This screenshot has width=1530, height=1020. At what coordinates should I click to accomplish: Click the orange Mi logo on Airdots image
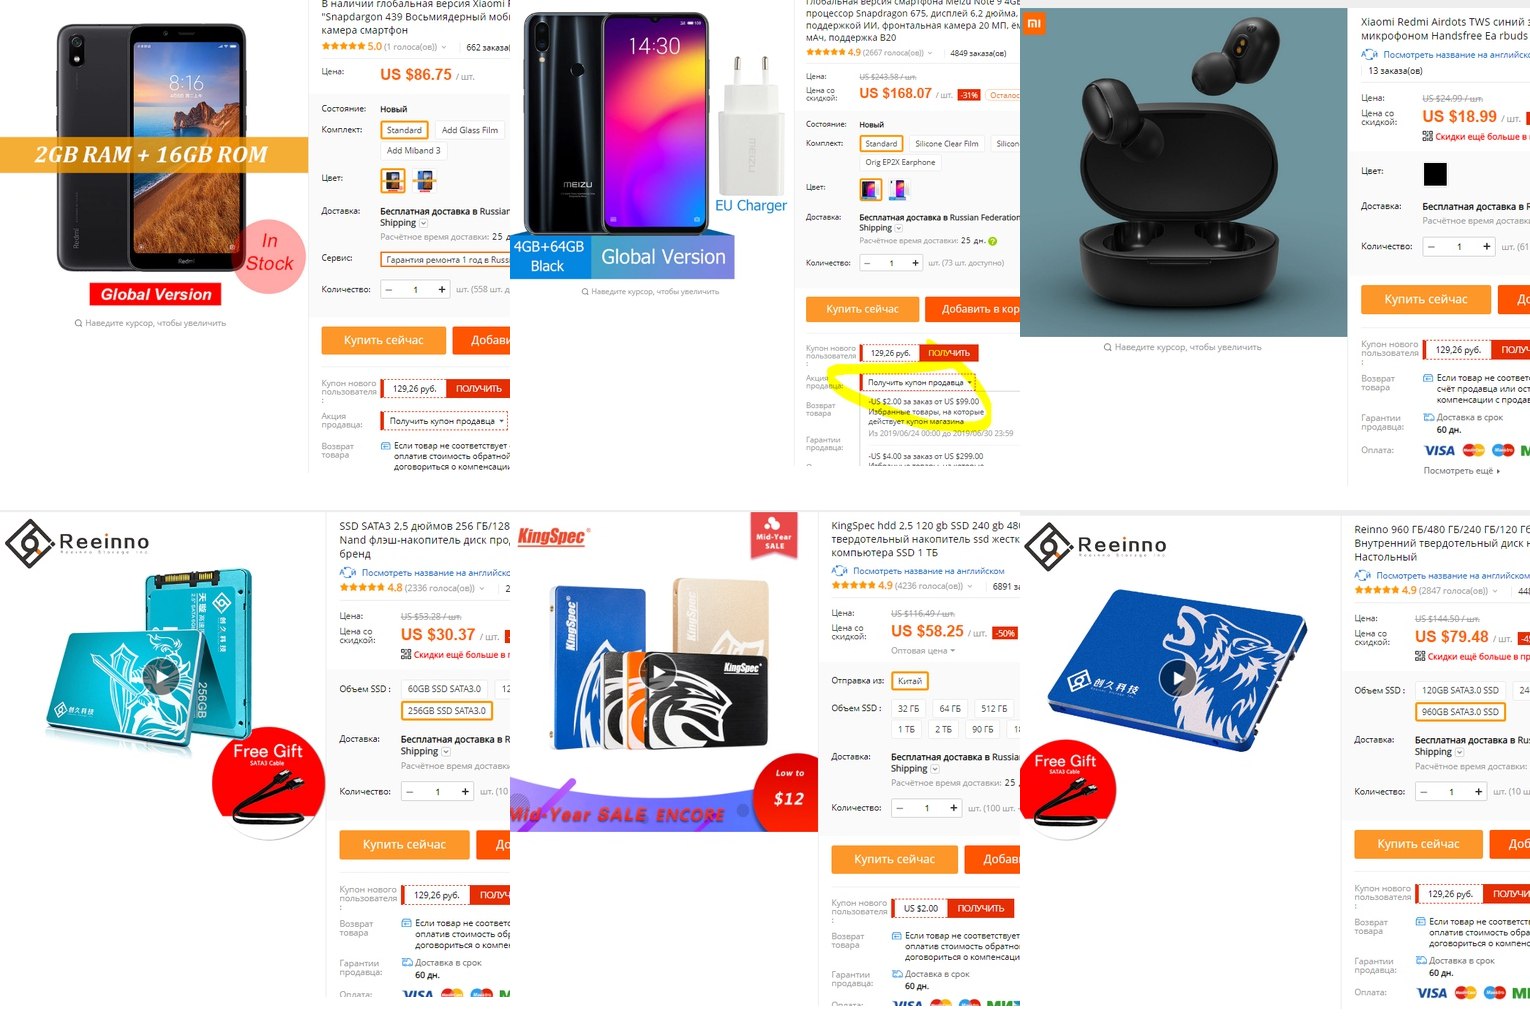click(x=1034, y=23)
